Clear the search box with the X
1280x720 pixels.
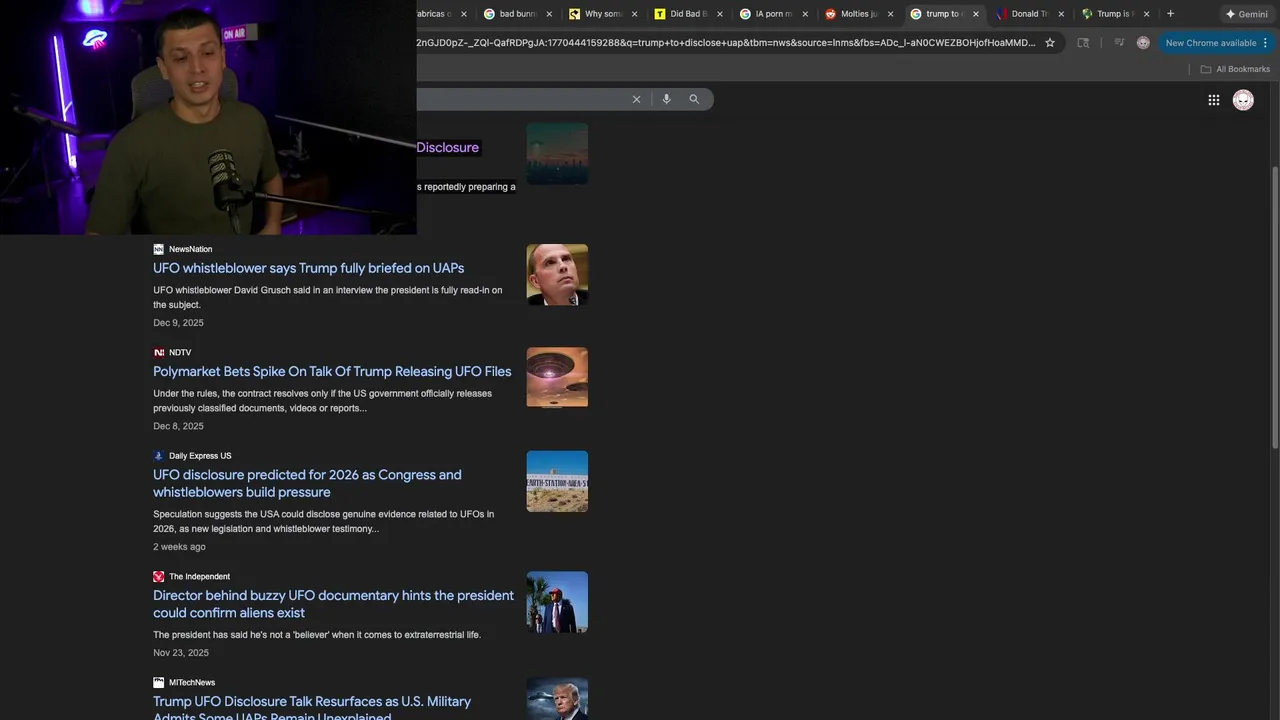coord(636,99)
